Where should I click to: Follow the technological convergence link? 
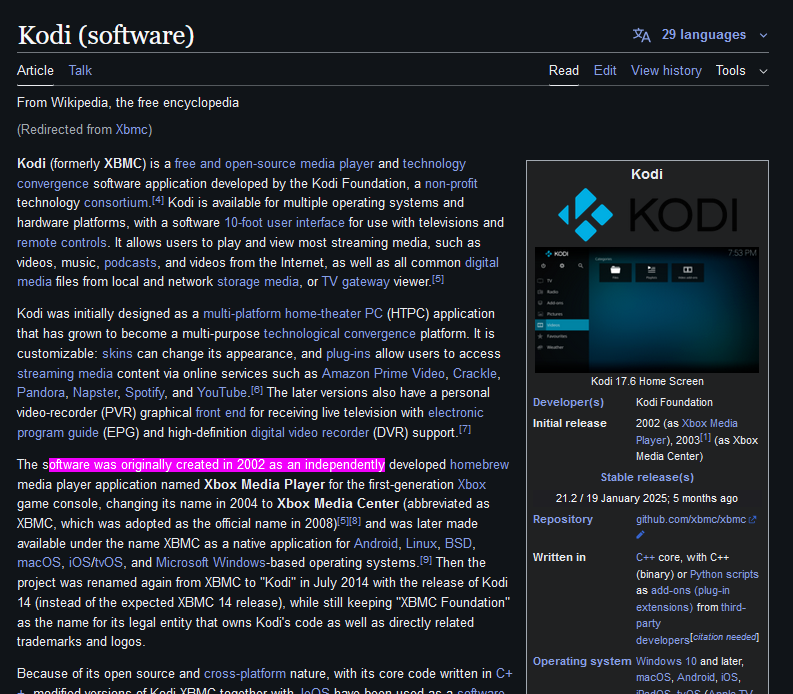(340, 334)
